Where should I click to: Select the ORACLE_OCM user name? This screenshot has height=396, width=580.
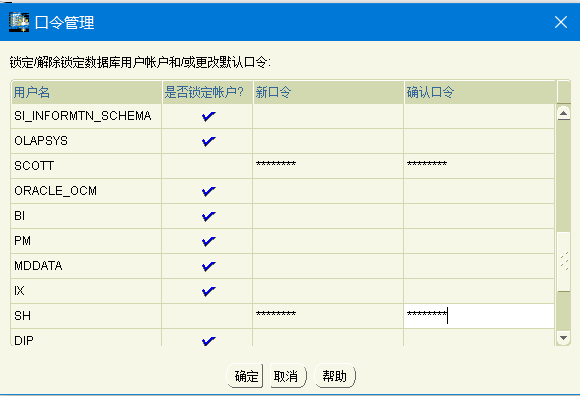(x=55, y=191)
